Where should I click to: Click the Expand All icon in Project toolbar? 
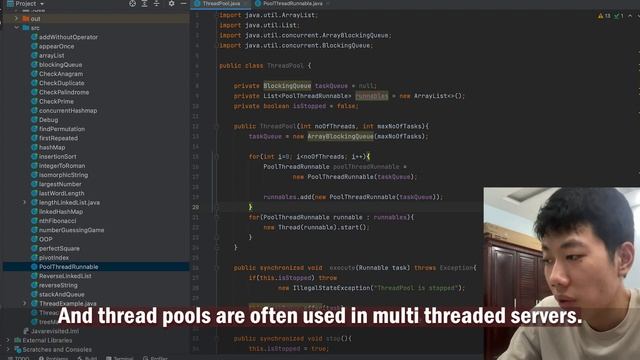144,3
